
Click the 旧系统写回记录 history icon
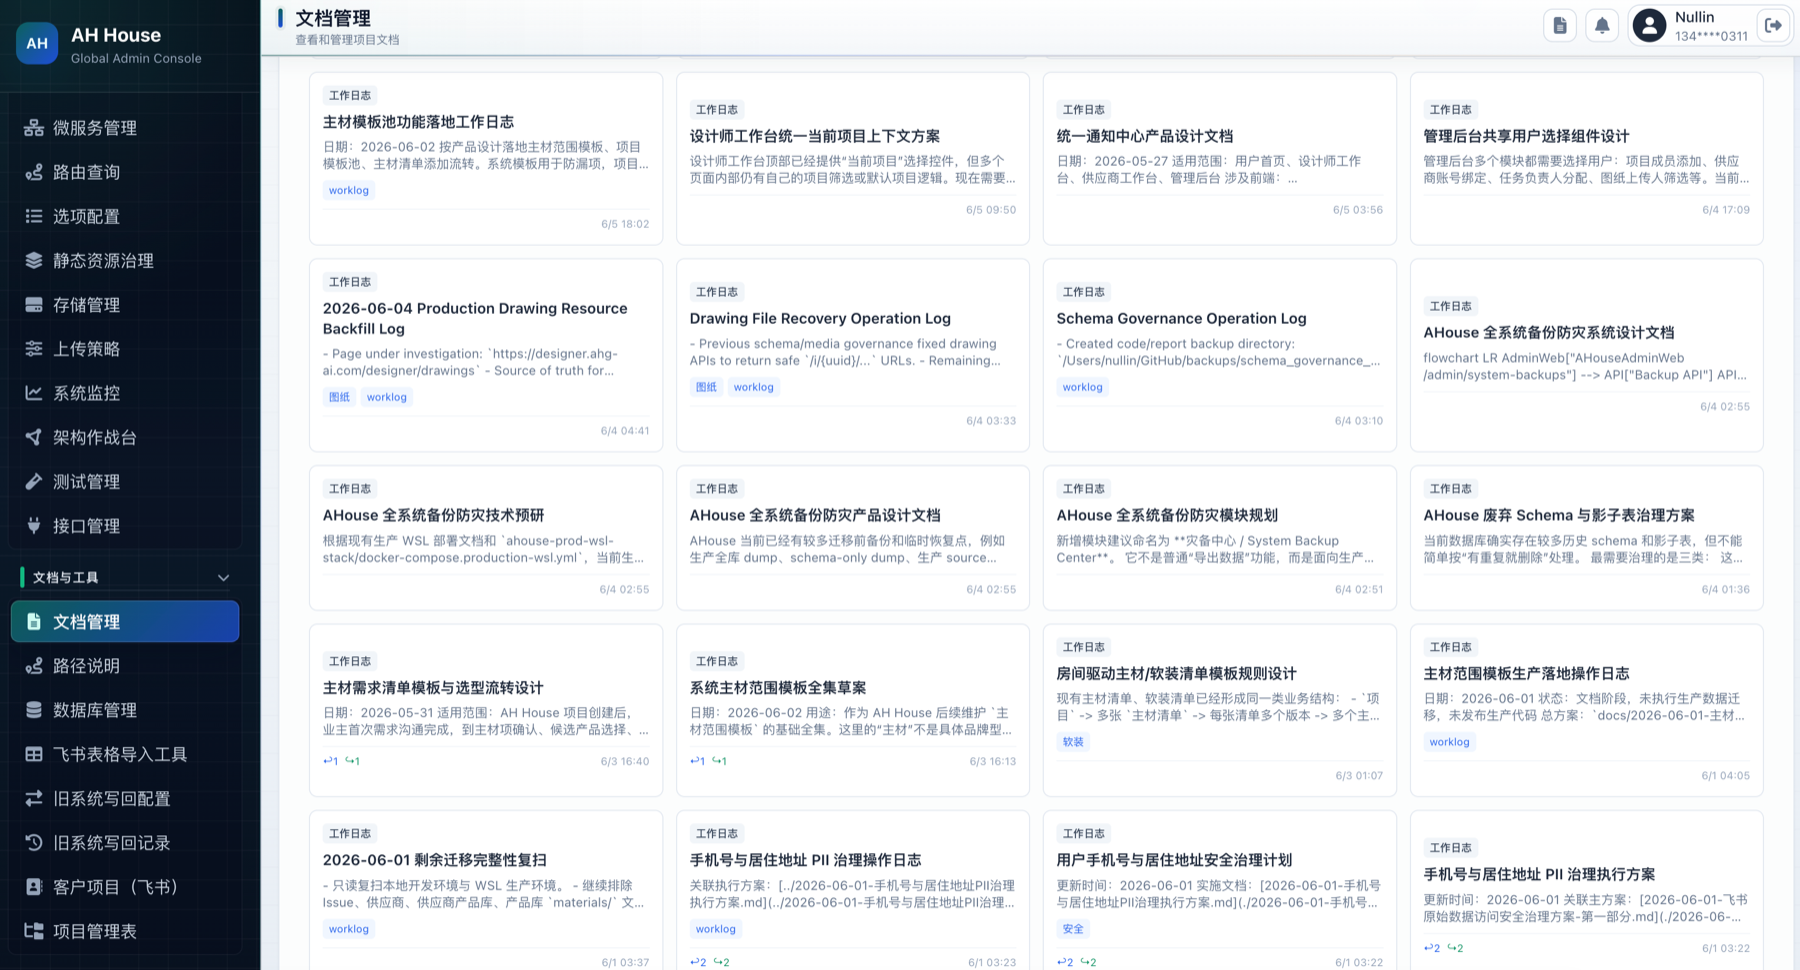click(34, 842)
